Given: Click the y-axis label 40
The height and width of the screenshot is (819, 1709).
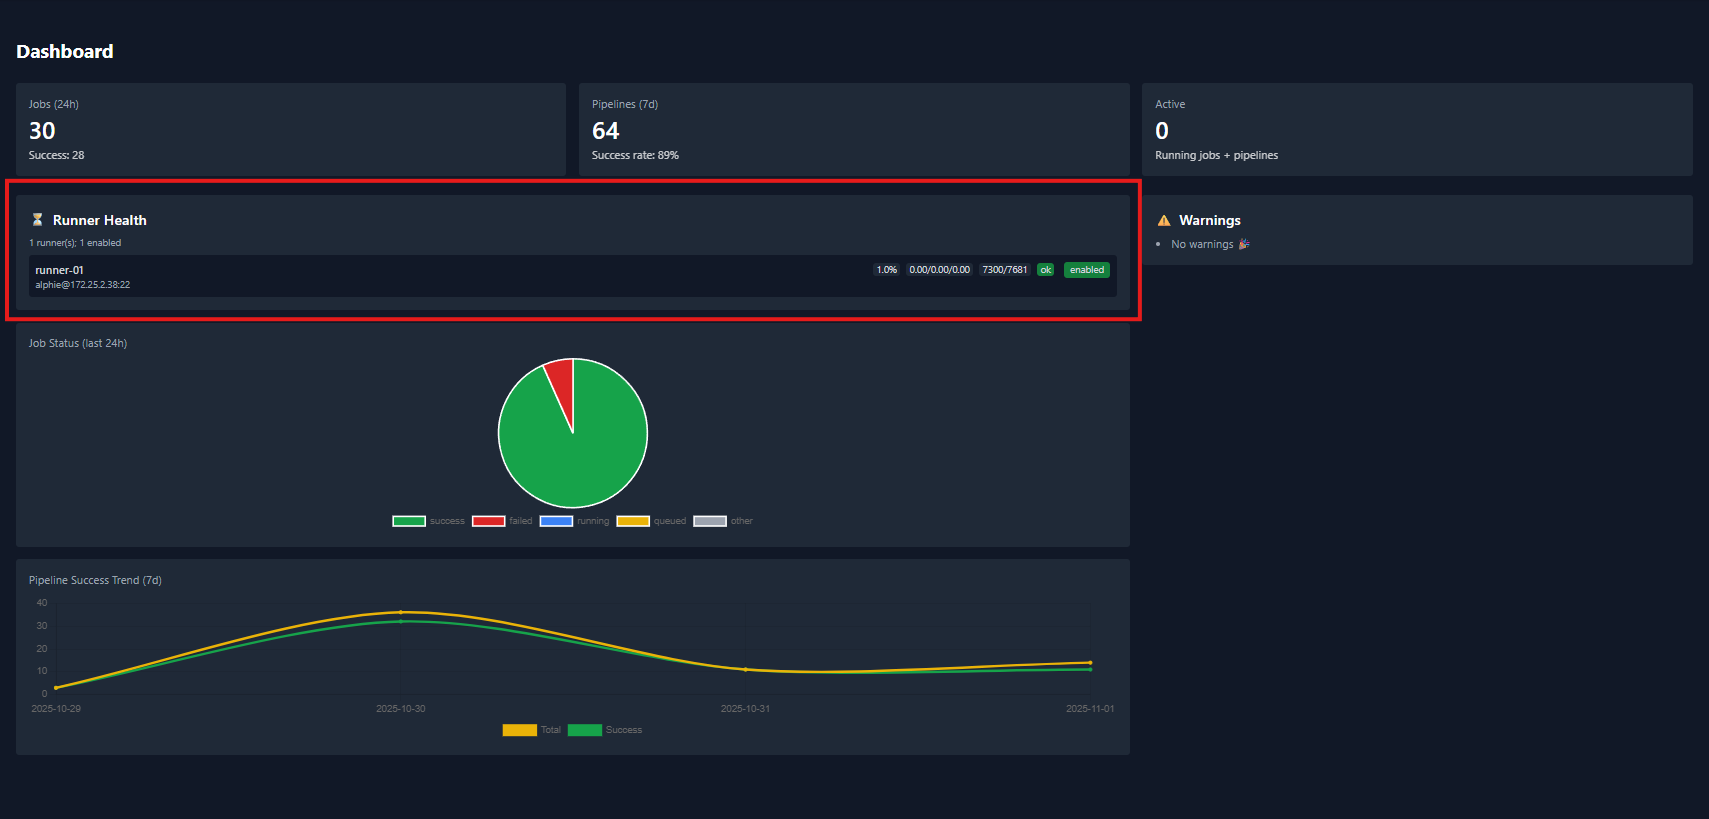Looking at the screenshot, I should click(42, 603).
